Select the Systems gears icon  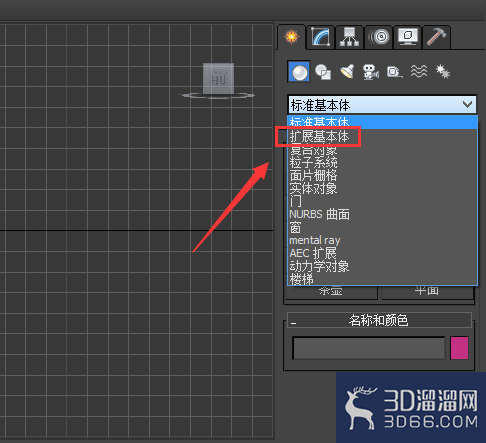pos(443,71)
